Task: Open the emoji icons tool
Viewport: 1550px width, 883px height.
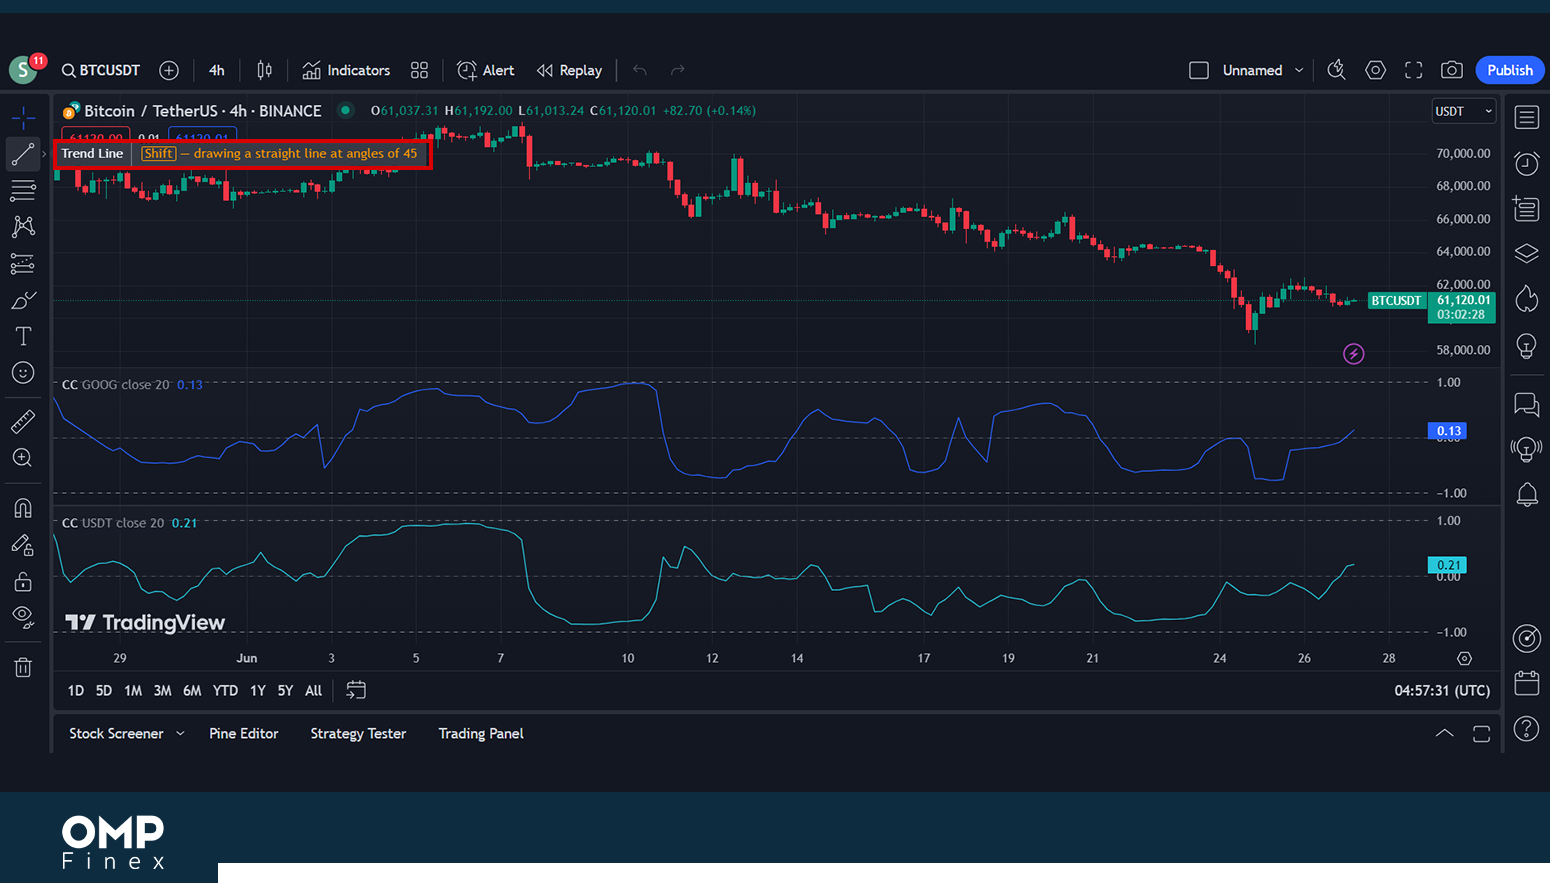Action: tap(23, 373)
